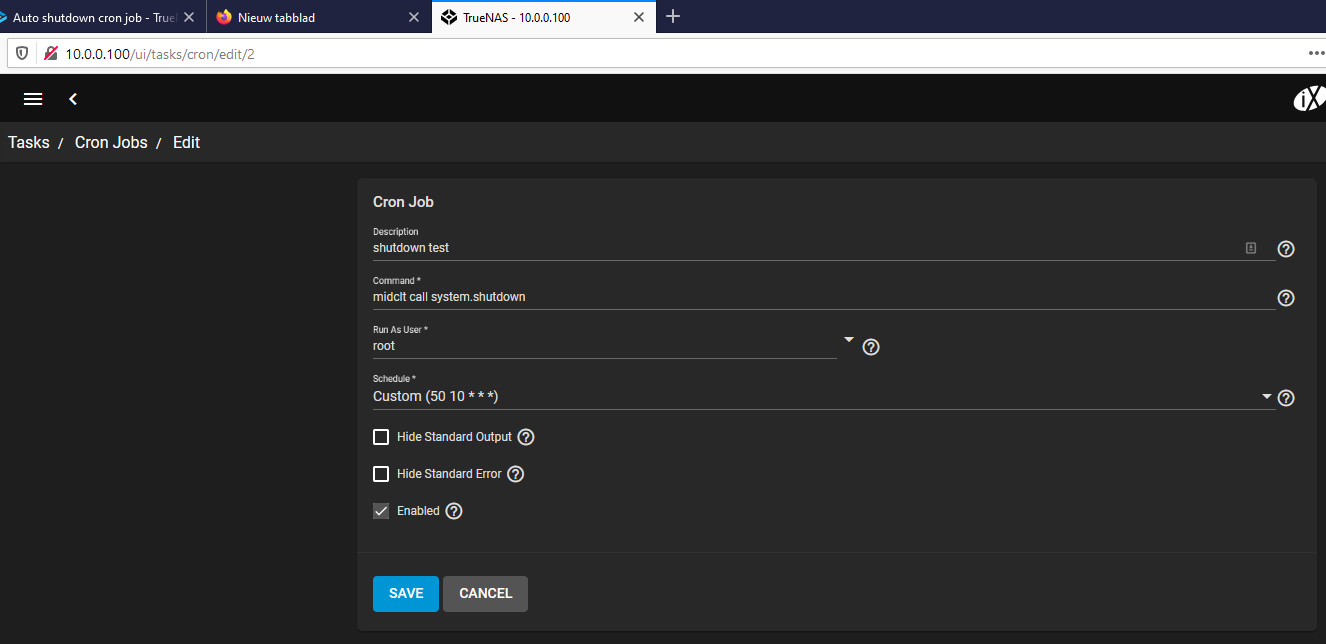
Task: Open help for Schedule field
Action: click(1286, 398)
